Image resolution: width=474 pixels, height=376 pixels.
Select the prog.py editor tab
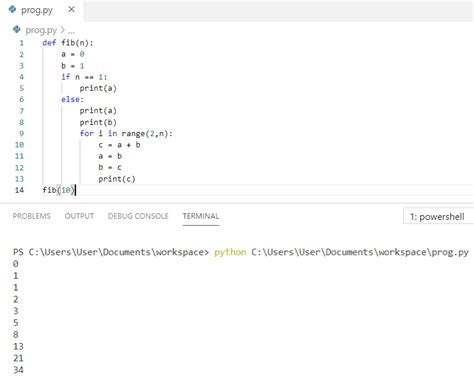coord(42,10)
